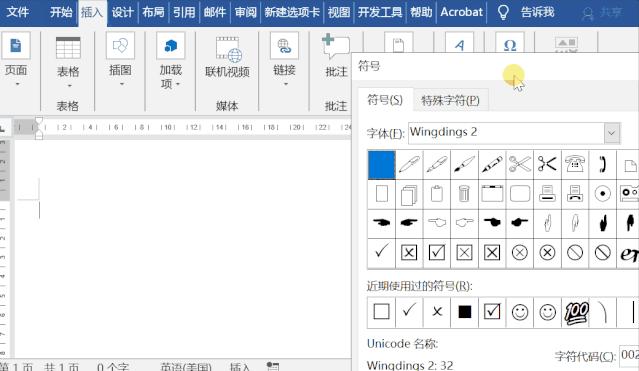Viewport: 639px width, 371px height.
Task: Click the Wingdings 2: 32 text
Action: [410, 365]
